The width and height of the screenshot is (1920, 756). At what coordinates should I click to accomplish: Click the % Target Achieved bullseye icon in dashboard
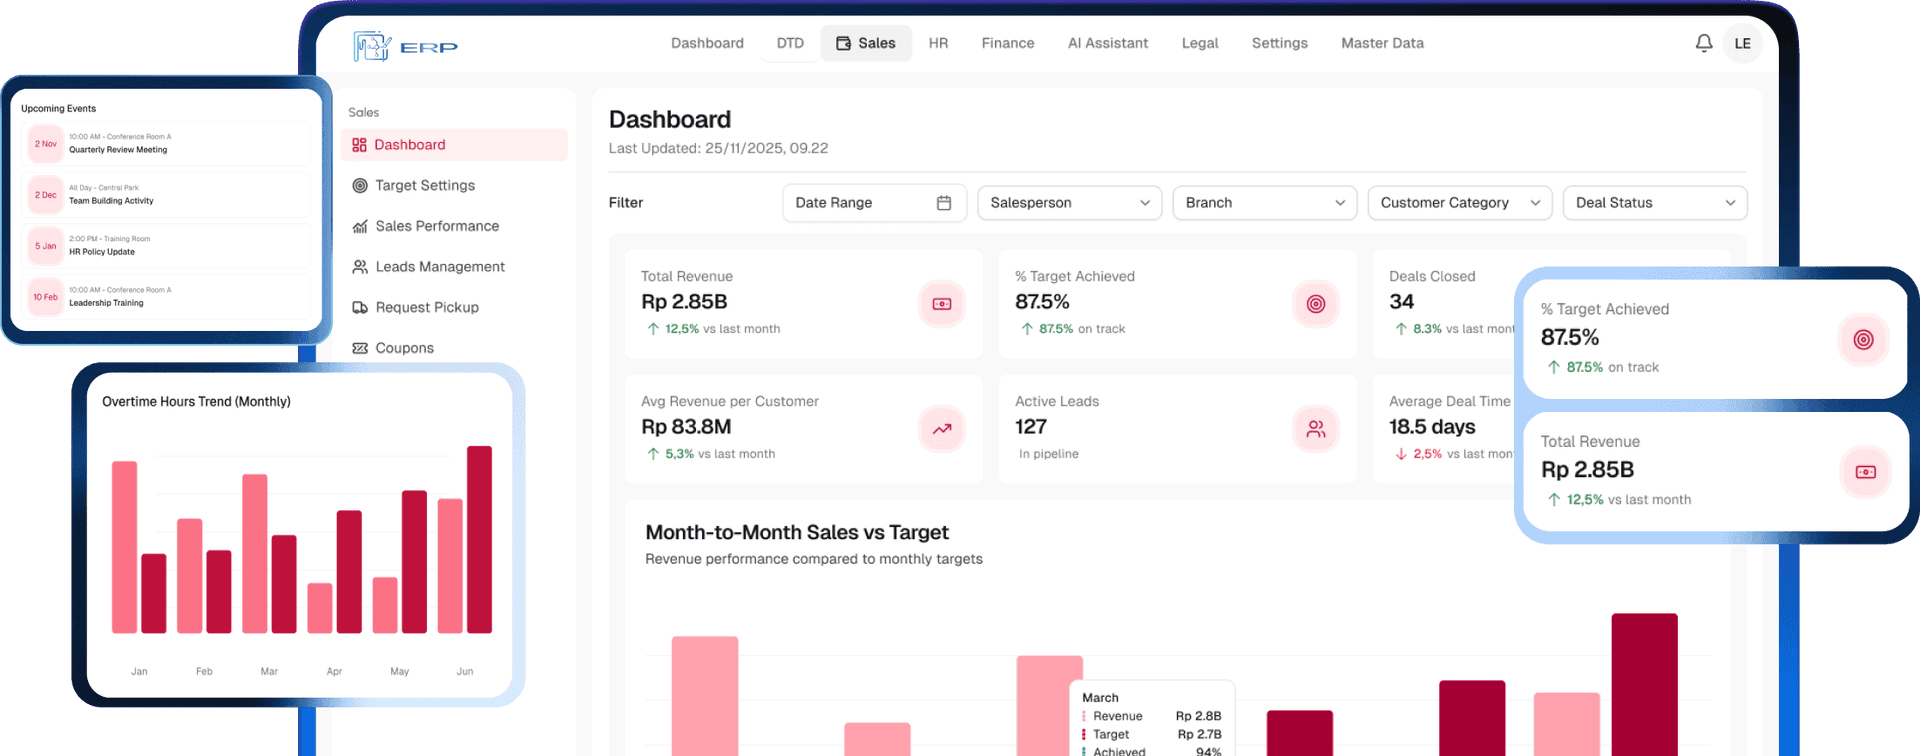1316,304
